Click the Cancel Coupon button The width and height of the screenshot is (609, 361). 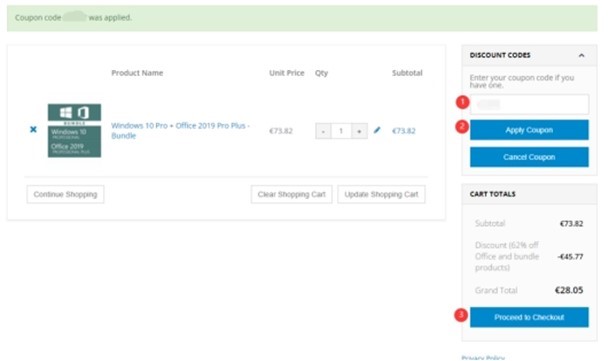pyautogui.click(x=529, y=157)
